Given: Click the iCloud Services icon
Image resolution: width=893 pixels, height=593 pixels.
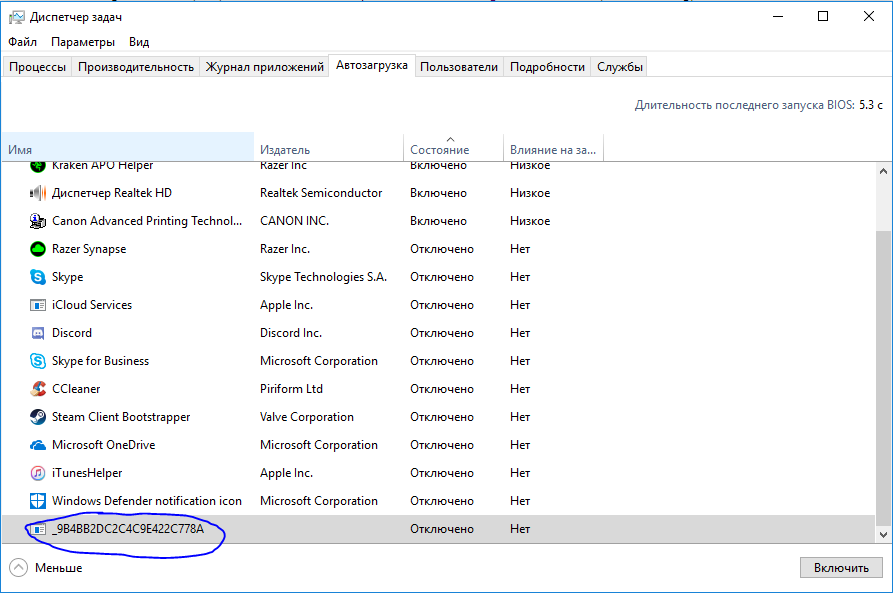Looking at the screenshot, I should click(x=38, y=305).
